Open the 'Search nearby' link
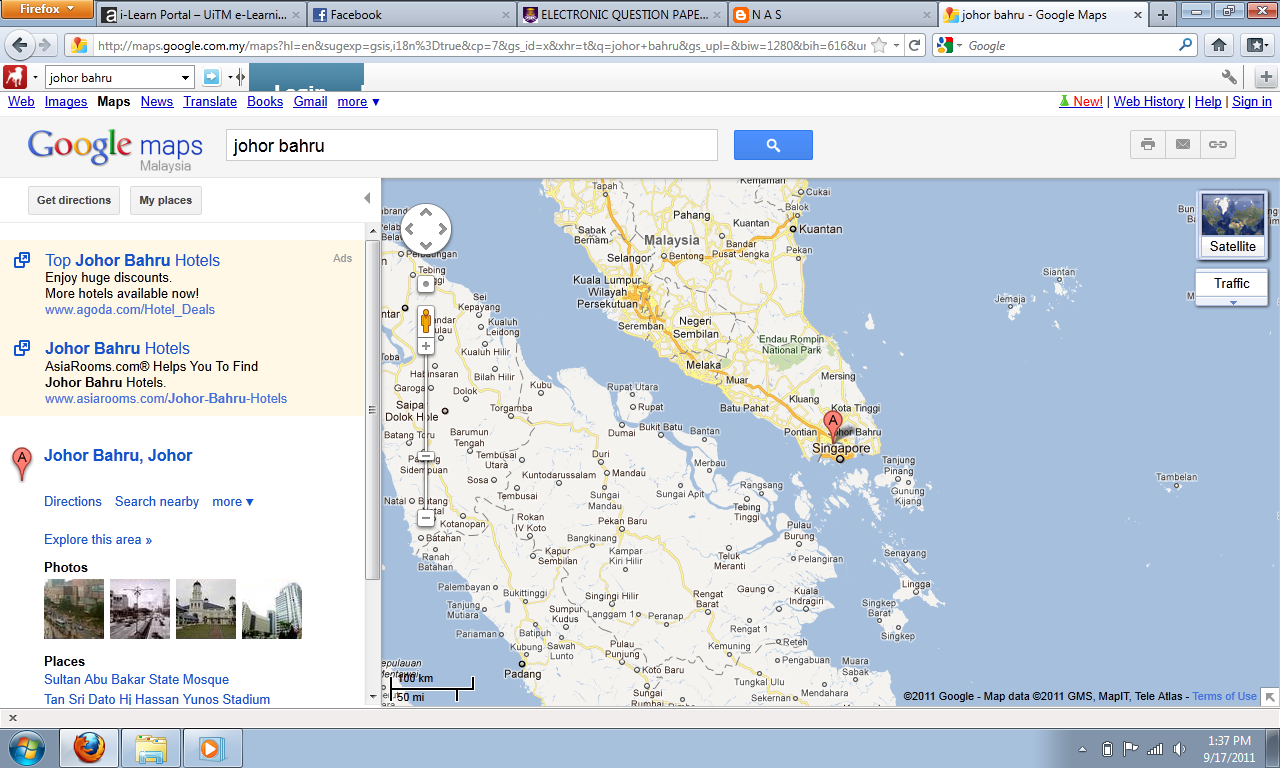Screen dimensions: 1280x768 pos(157,502)
